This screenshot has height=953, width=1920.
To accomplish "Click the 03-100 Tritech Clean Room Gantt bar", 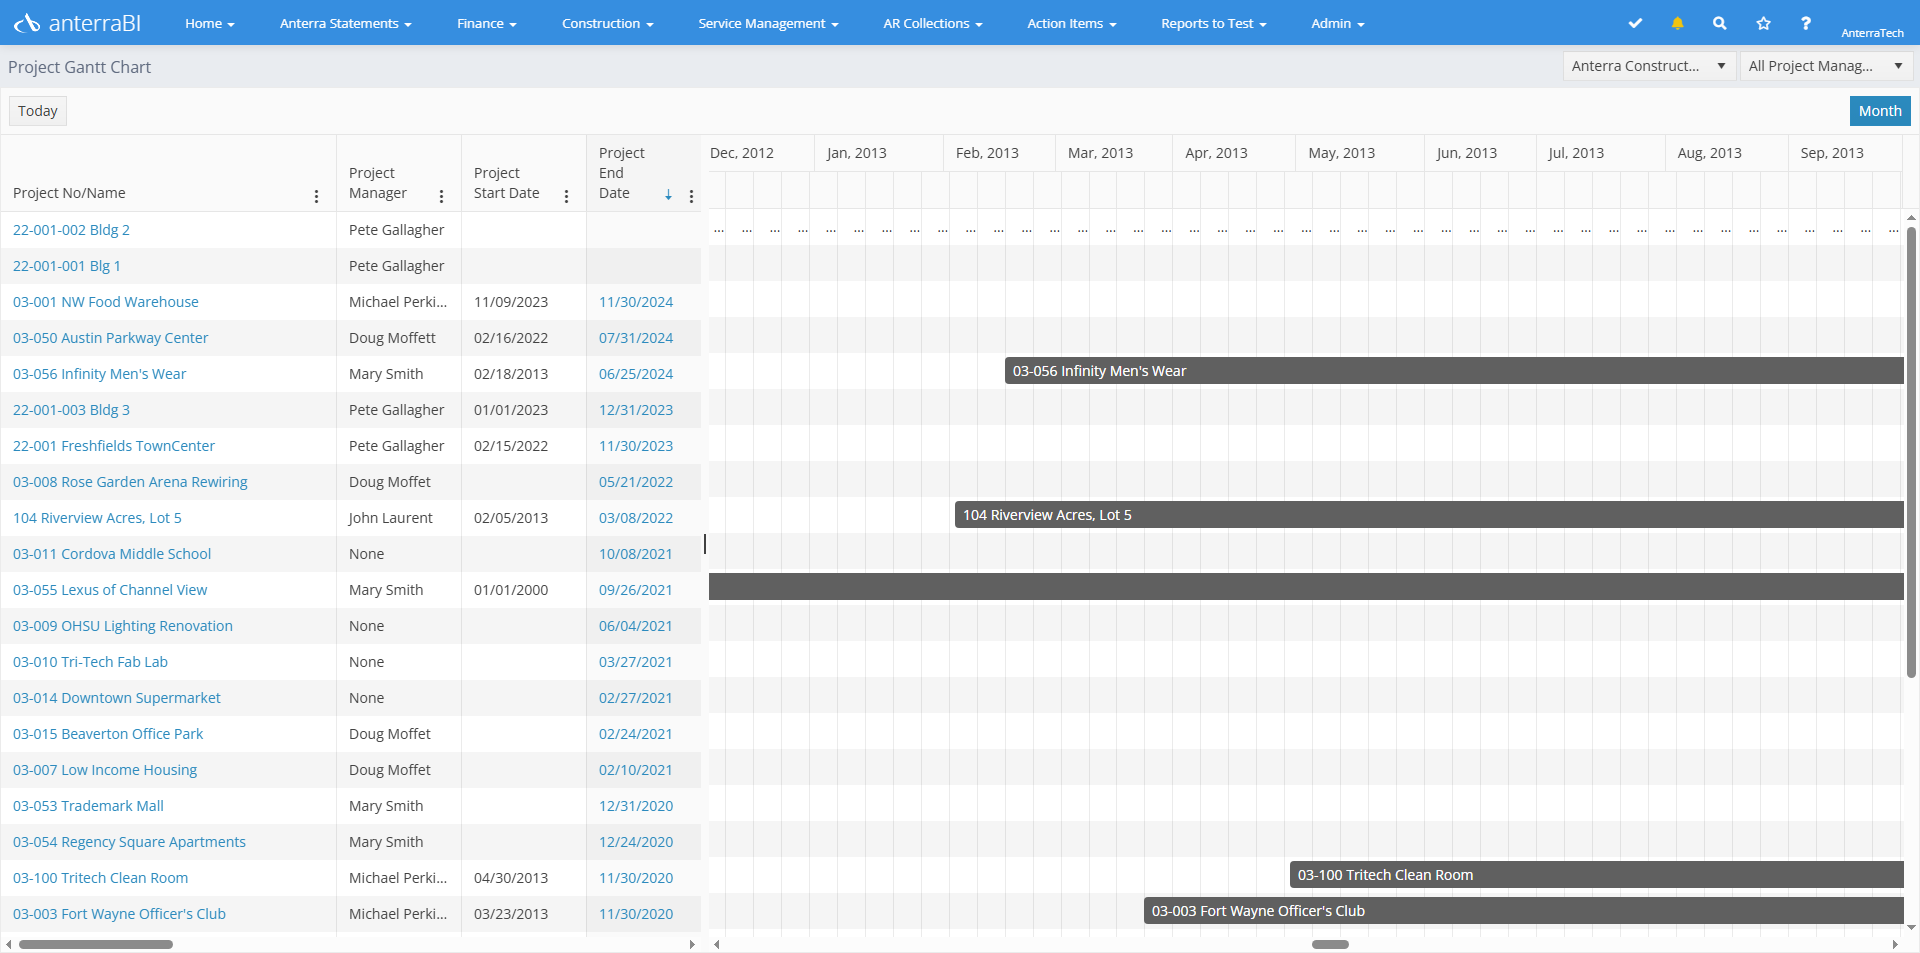I will pyautogui.click(x=1597, y=875).
